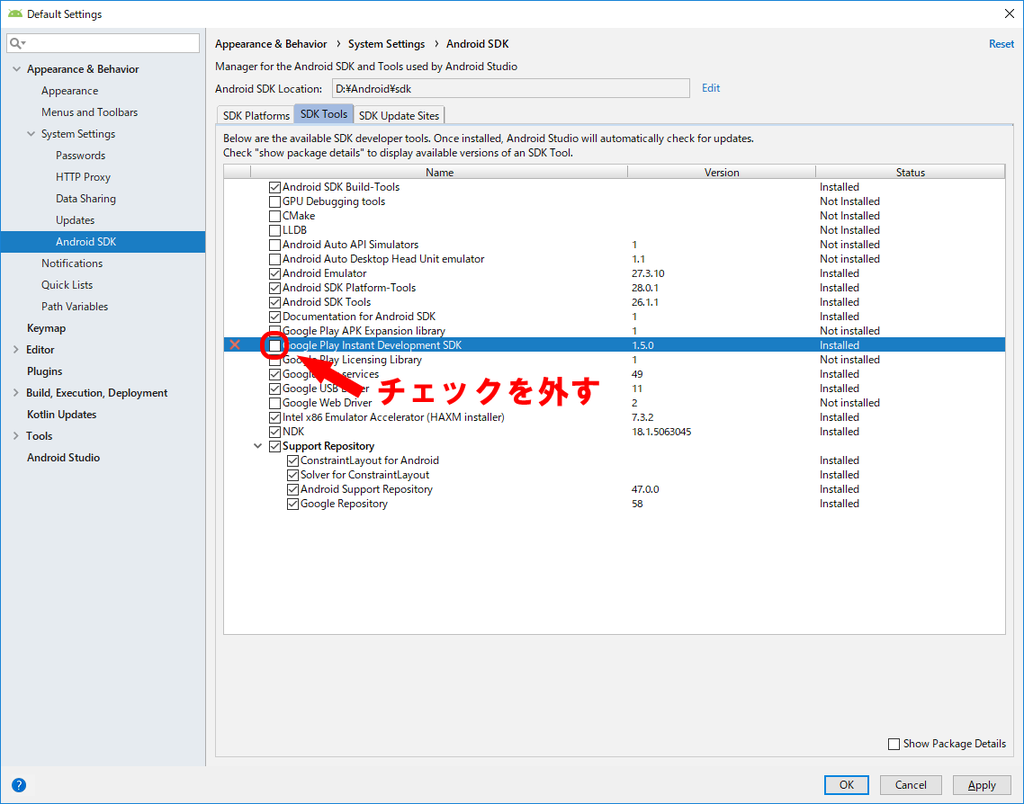Screen dimensions: 1024x804
Task: Select Keymap in the sidebar
Action: click(x=46, y=328)
